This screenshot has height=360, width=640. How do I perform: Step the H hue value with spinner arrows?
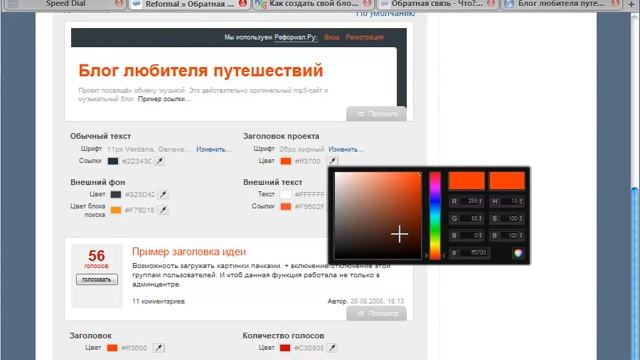click(x=521, y=201)
